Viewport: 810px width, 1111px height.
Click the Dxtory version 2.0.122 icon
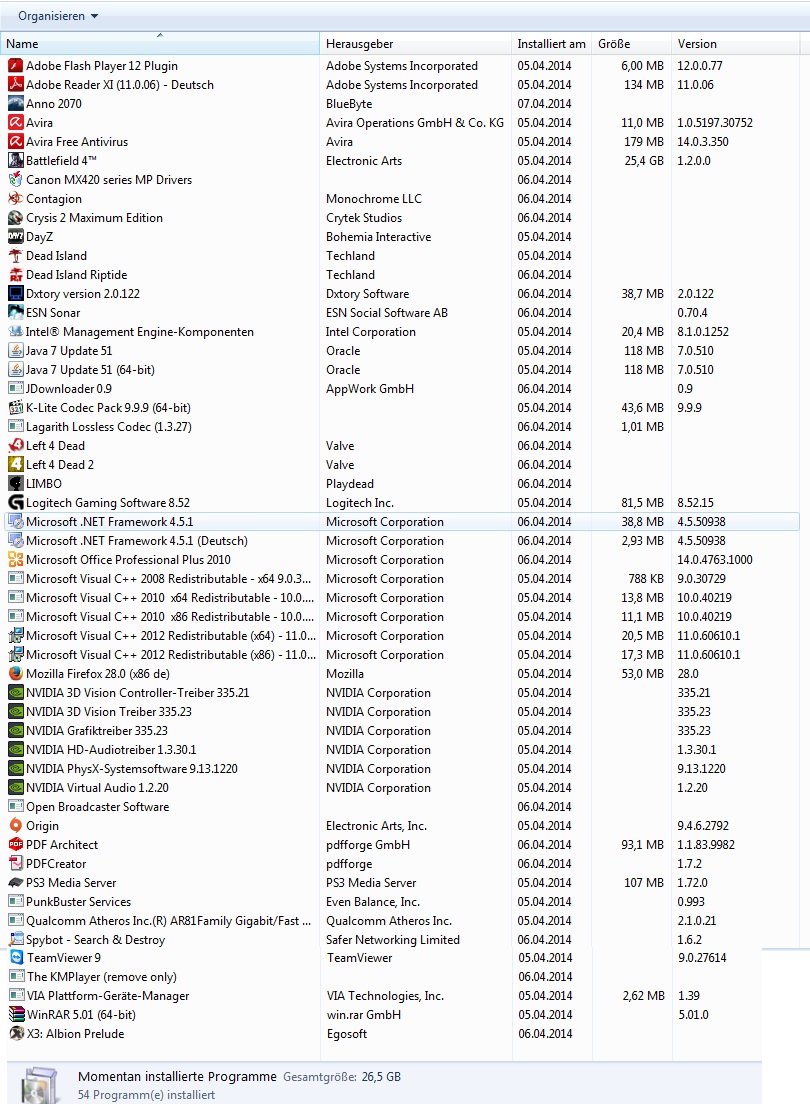[16, 294]
